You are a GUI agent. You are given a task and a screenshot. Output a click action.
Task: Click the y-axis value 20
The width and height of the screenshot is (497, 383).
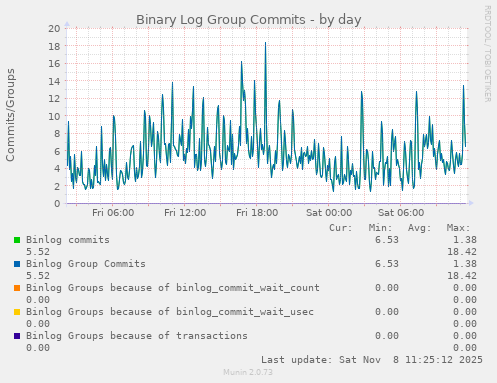click(x=54, y=29)
